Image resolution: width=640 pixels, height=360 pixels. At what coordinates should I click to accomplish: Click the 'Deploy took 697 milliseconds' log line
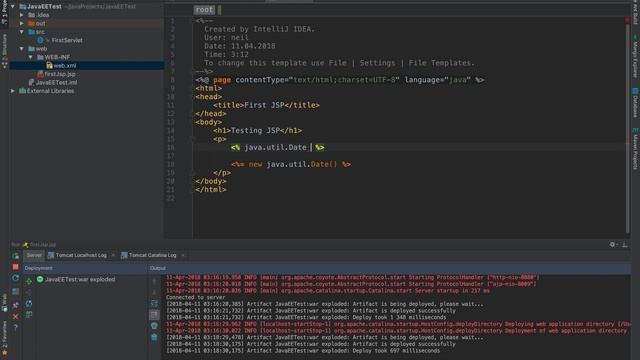[303, 351]
